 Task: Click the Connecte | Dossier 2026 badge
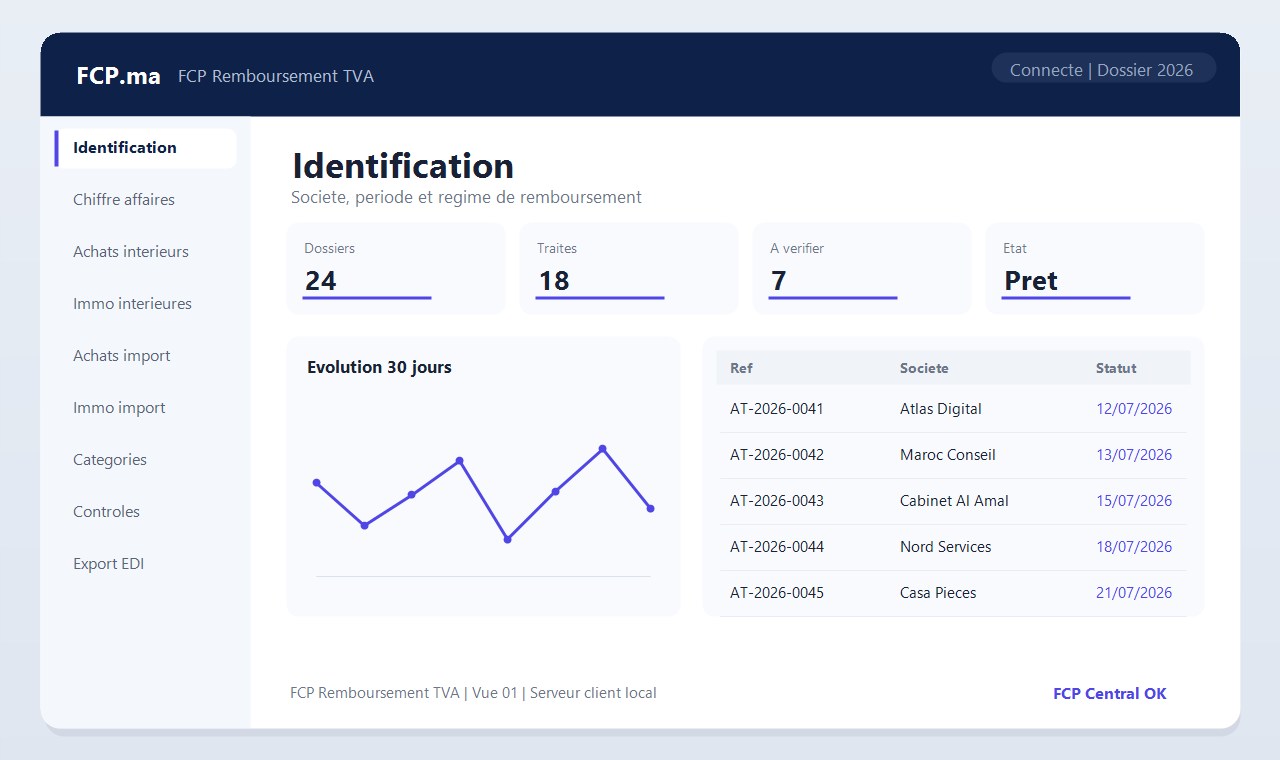[1103, 69]
